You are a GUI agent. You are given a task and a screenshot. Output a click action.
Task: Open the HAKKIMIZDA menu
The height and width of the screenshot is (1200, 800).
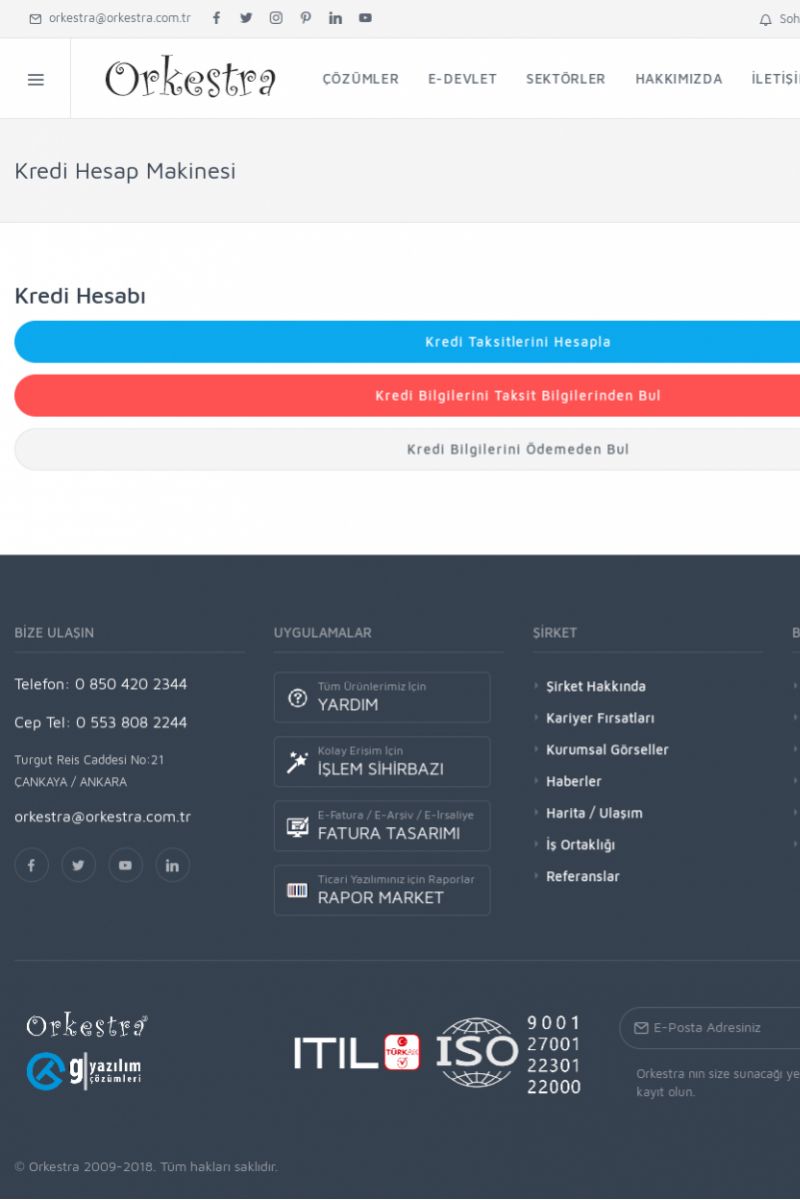coord(679,79)
